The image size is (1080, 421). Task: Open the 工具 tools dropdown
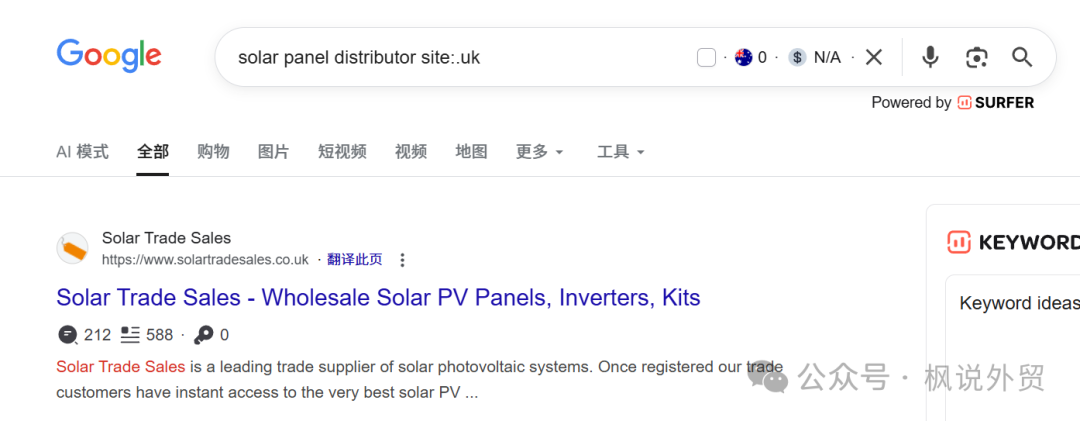620,152
